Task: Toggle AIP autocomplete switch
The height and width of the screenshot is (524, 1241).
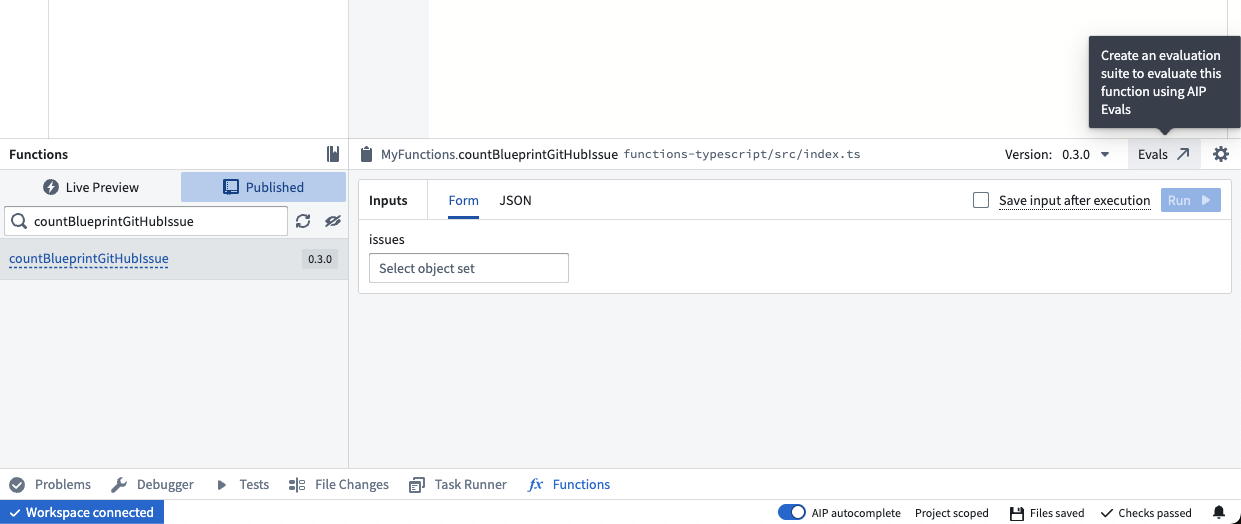Action: pos(792,512)
